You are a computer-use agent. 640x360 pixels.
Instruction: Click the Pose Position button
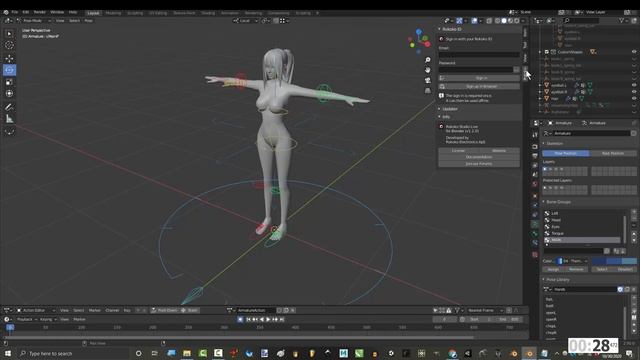(x=566, y=153)
